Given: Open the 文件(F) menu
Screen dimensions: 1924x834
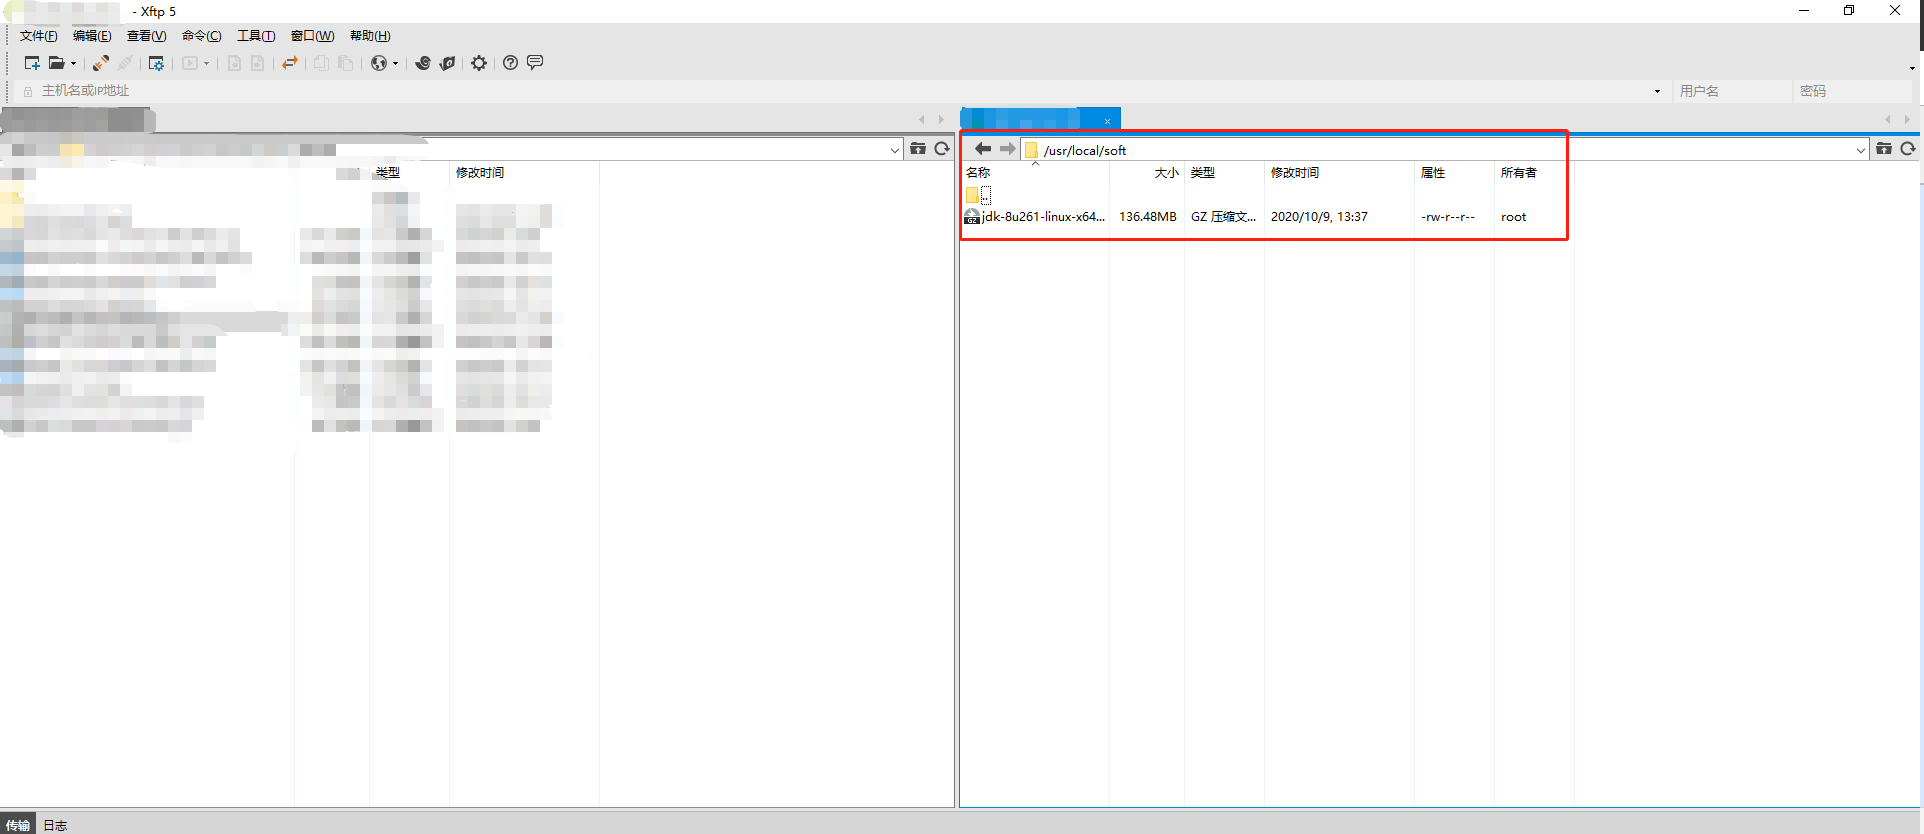Looking at the screenshot, I should pos(39,36).
